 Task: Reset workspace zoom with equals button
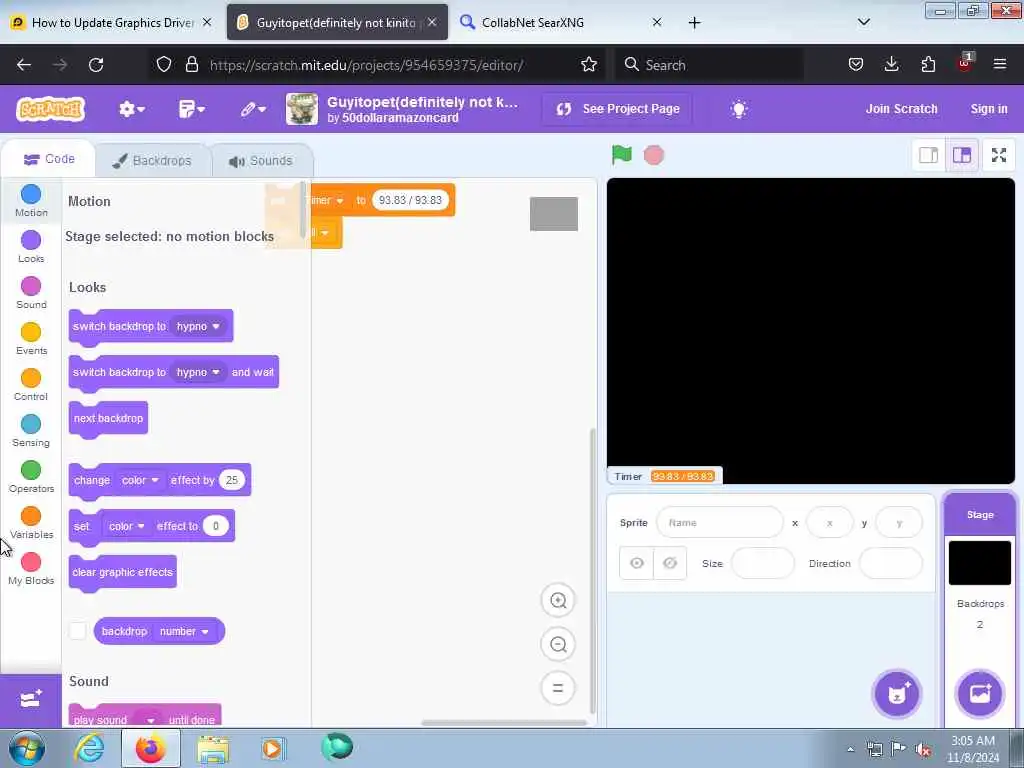click(558, 688)
